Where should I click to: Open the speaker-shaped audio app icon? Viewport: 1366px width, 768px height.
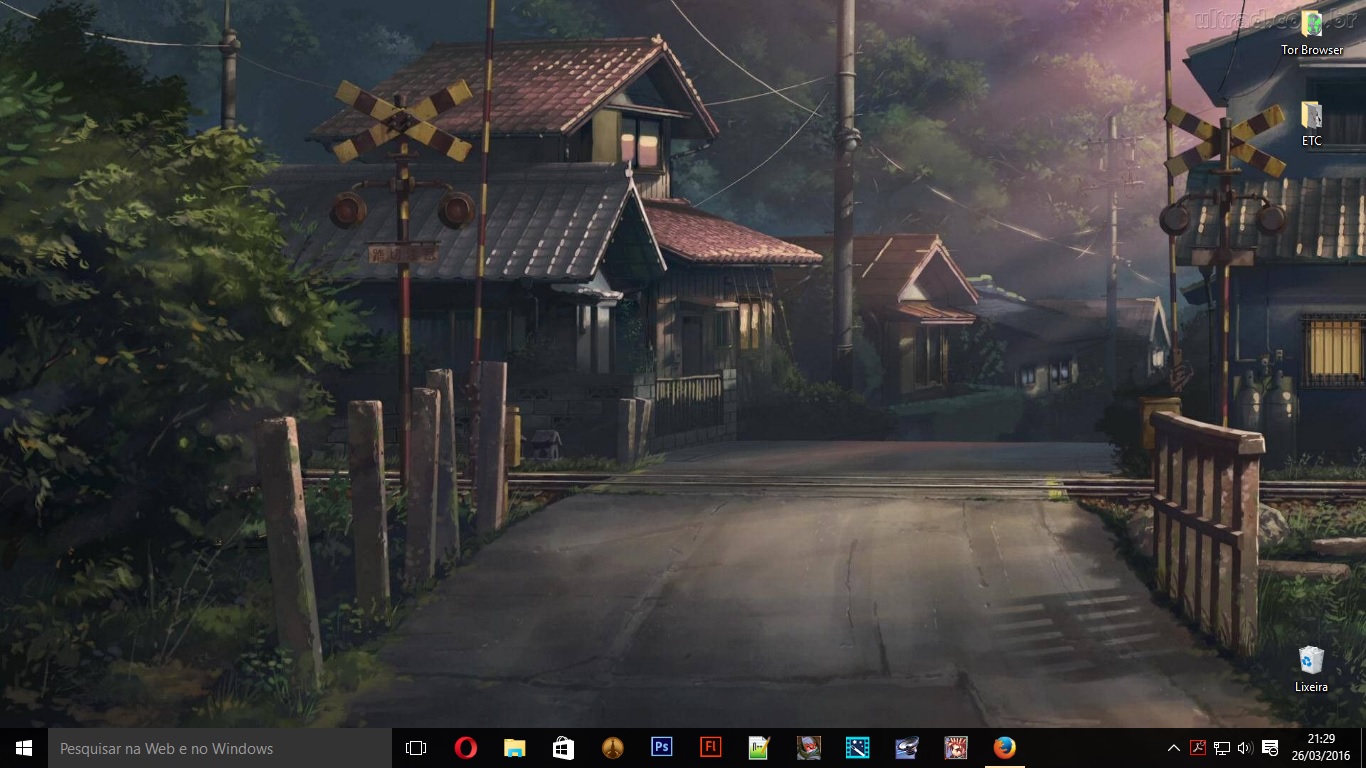coord(906,748)
